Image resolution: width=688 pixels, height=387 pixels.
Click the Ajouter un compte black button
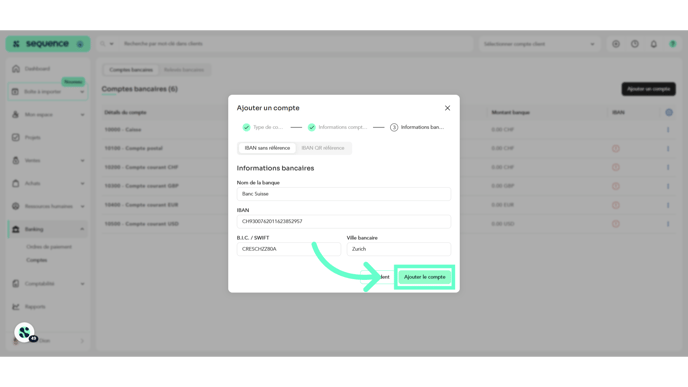[649, 89]
